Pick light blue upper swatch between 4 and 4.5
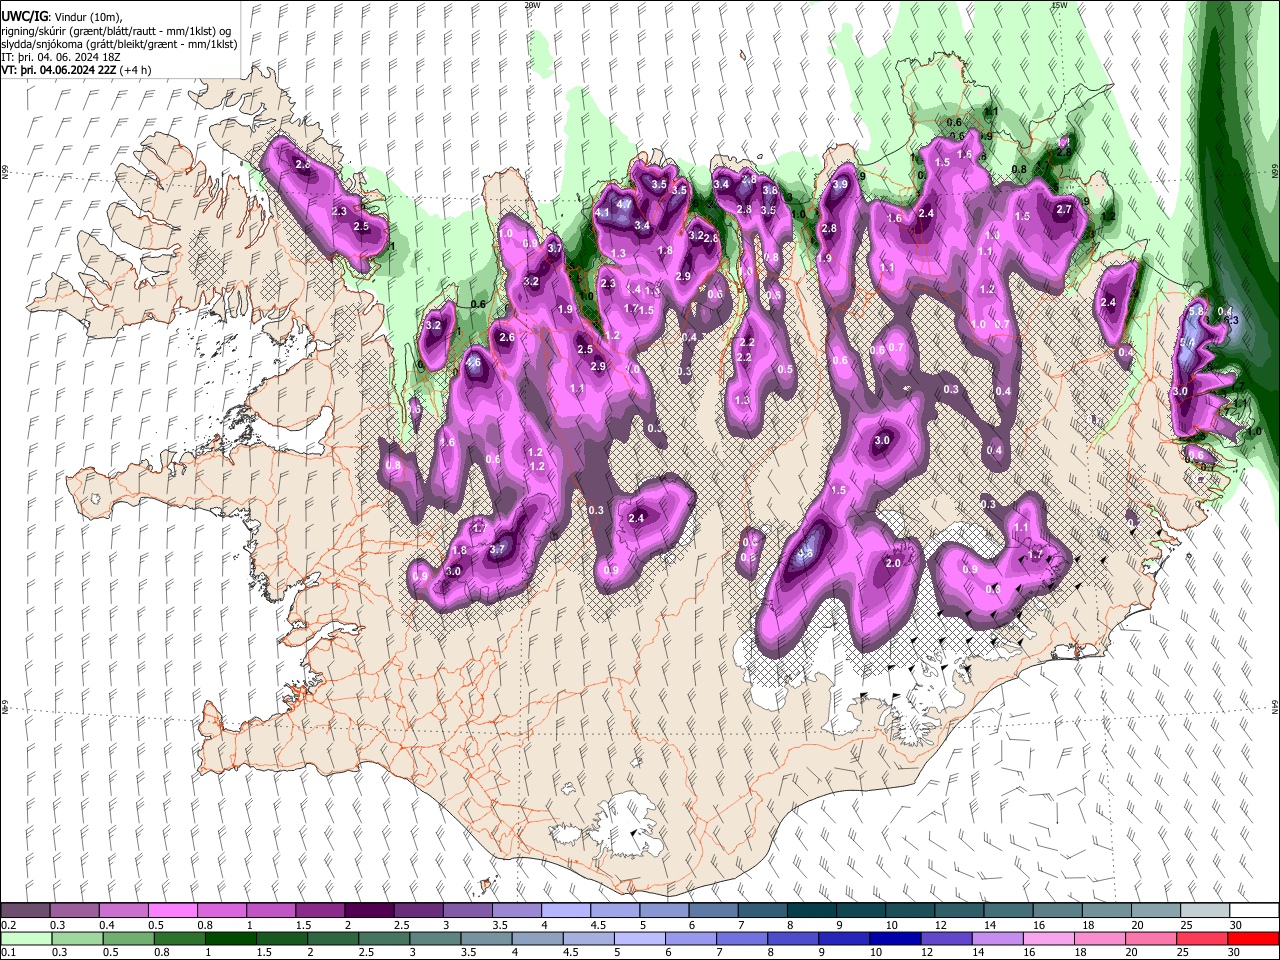This screenshot has width=1280, height=960. pos(565,911)
